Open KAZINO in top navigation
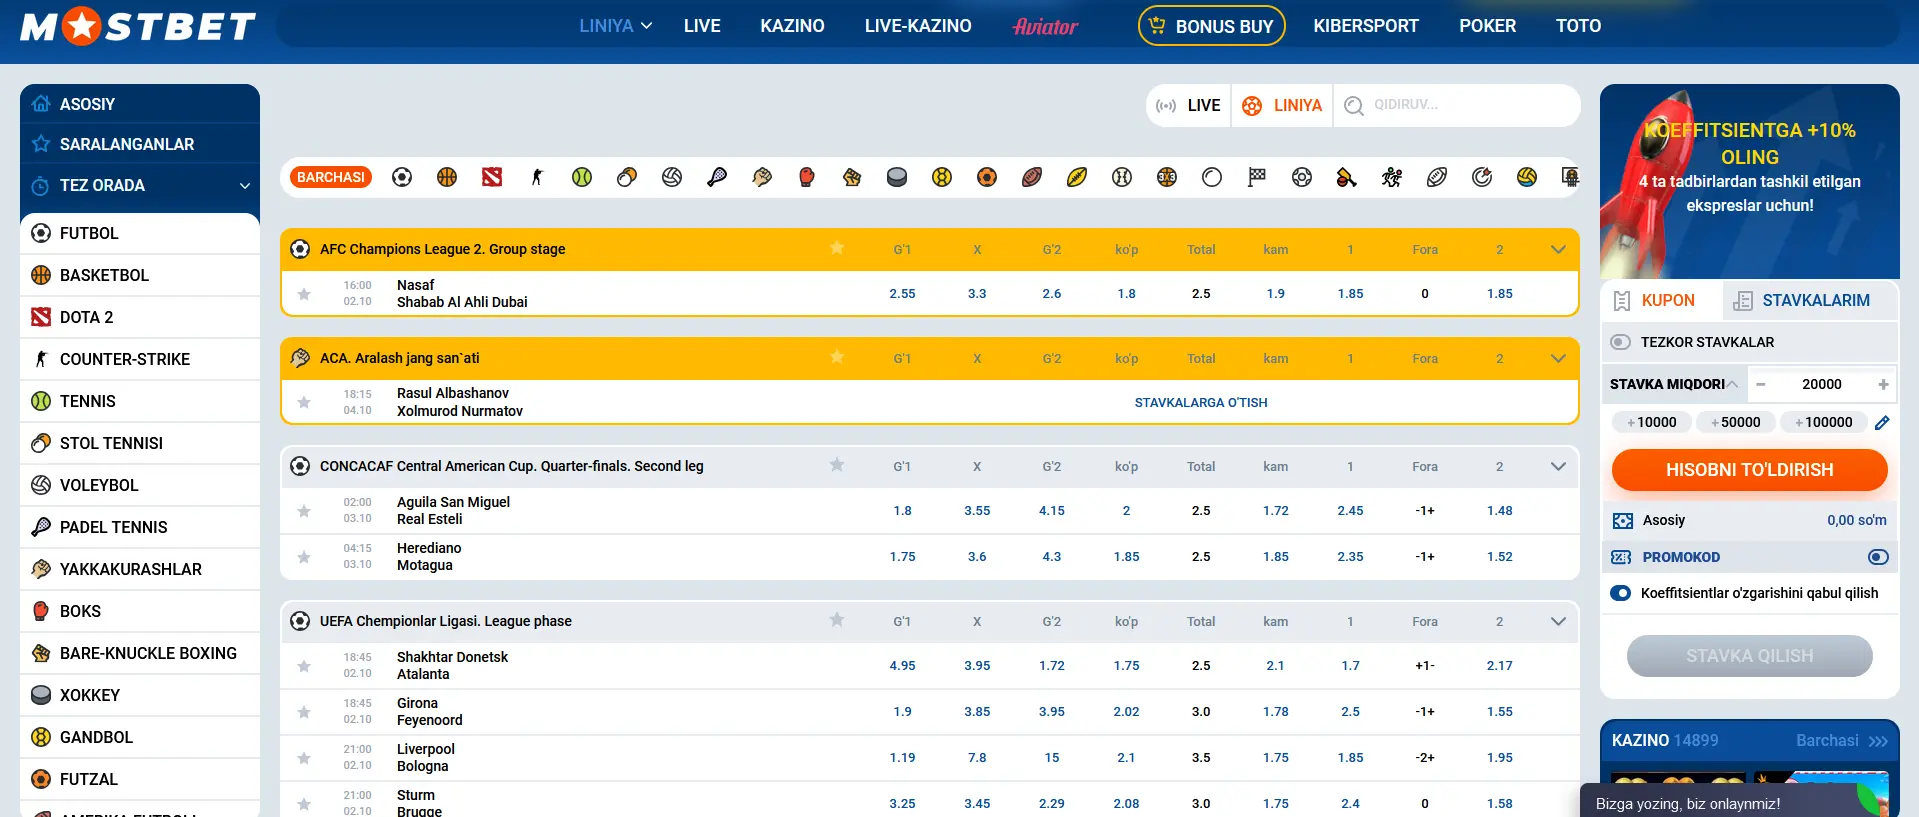Viewport: 1919px width, 817px height. [x=792, y=26]
